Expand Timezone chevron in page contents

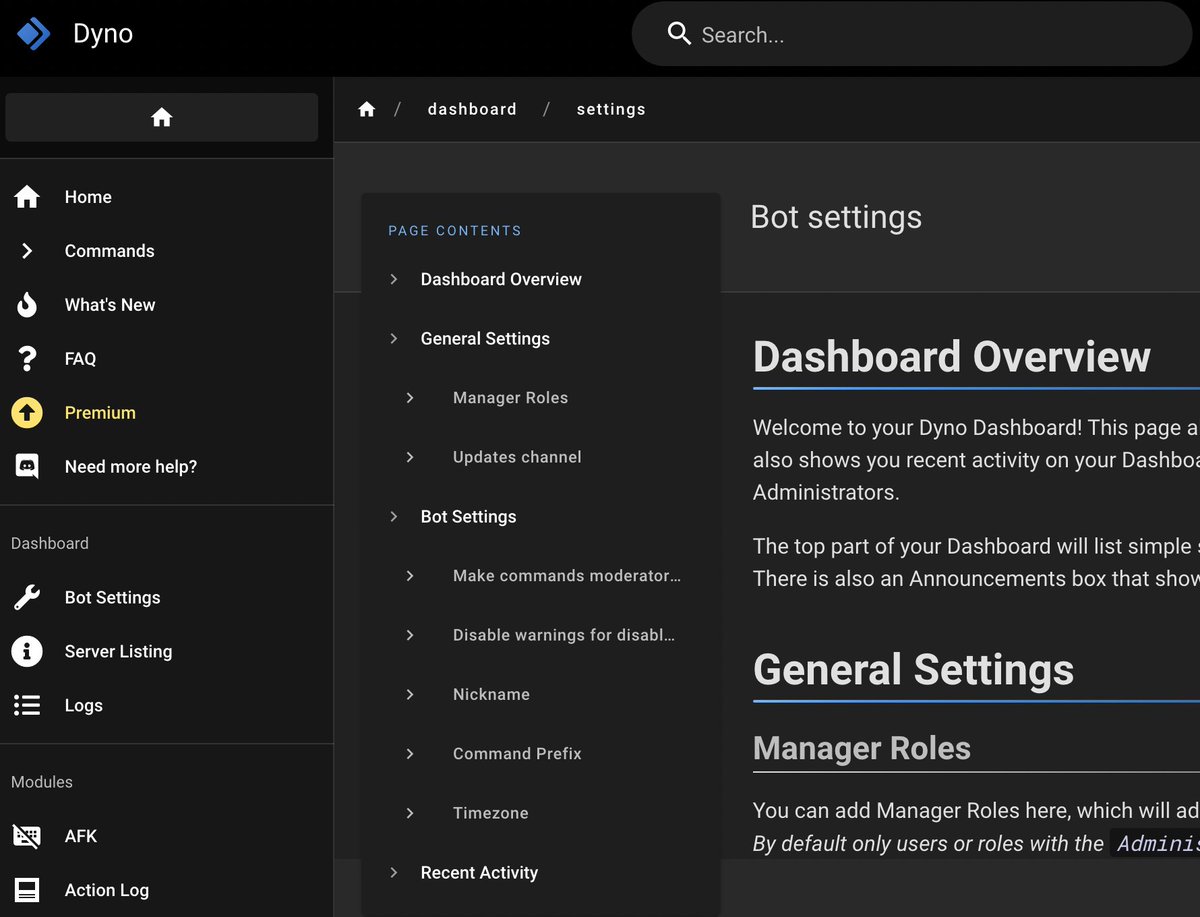pyautogui.click(x=410, y=813)
